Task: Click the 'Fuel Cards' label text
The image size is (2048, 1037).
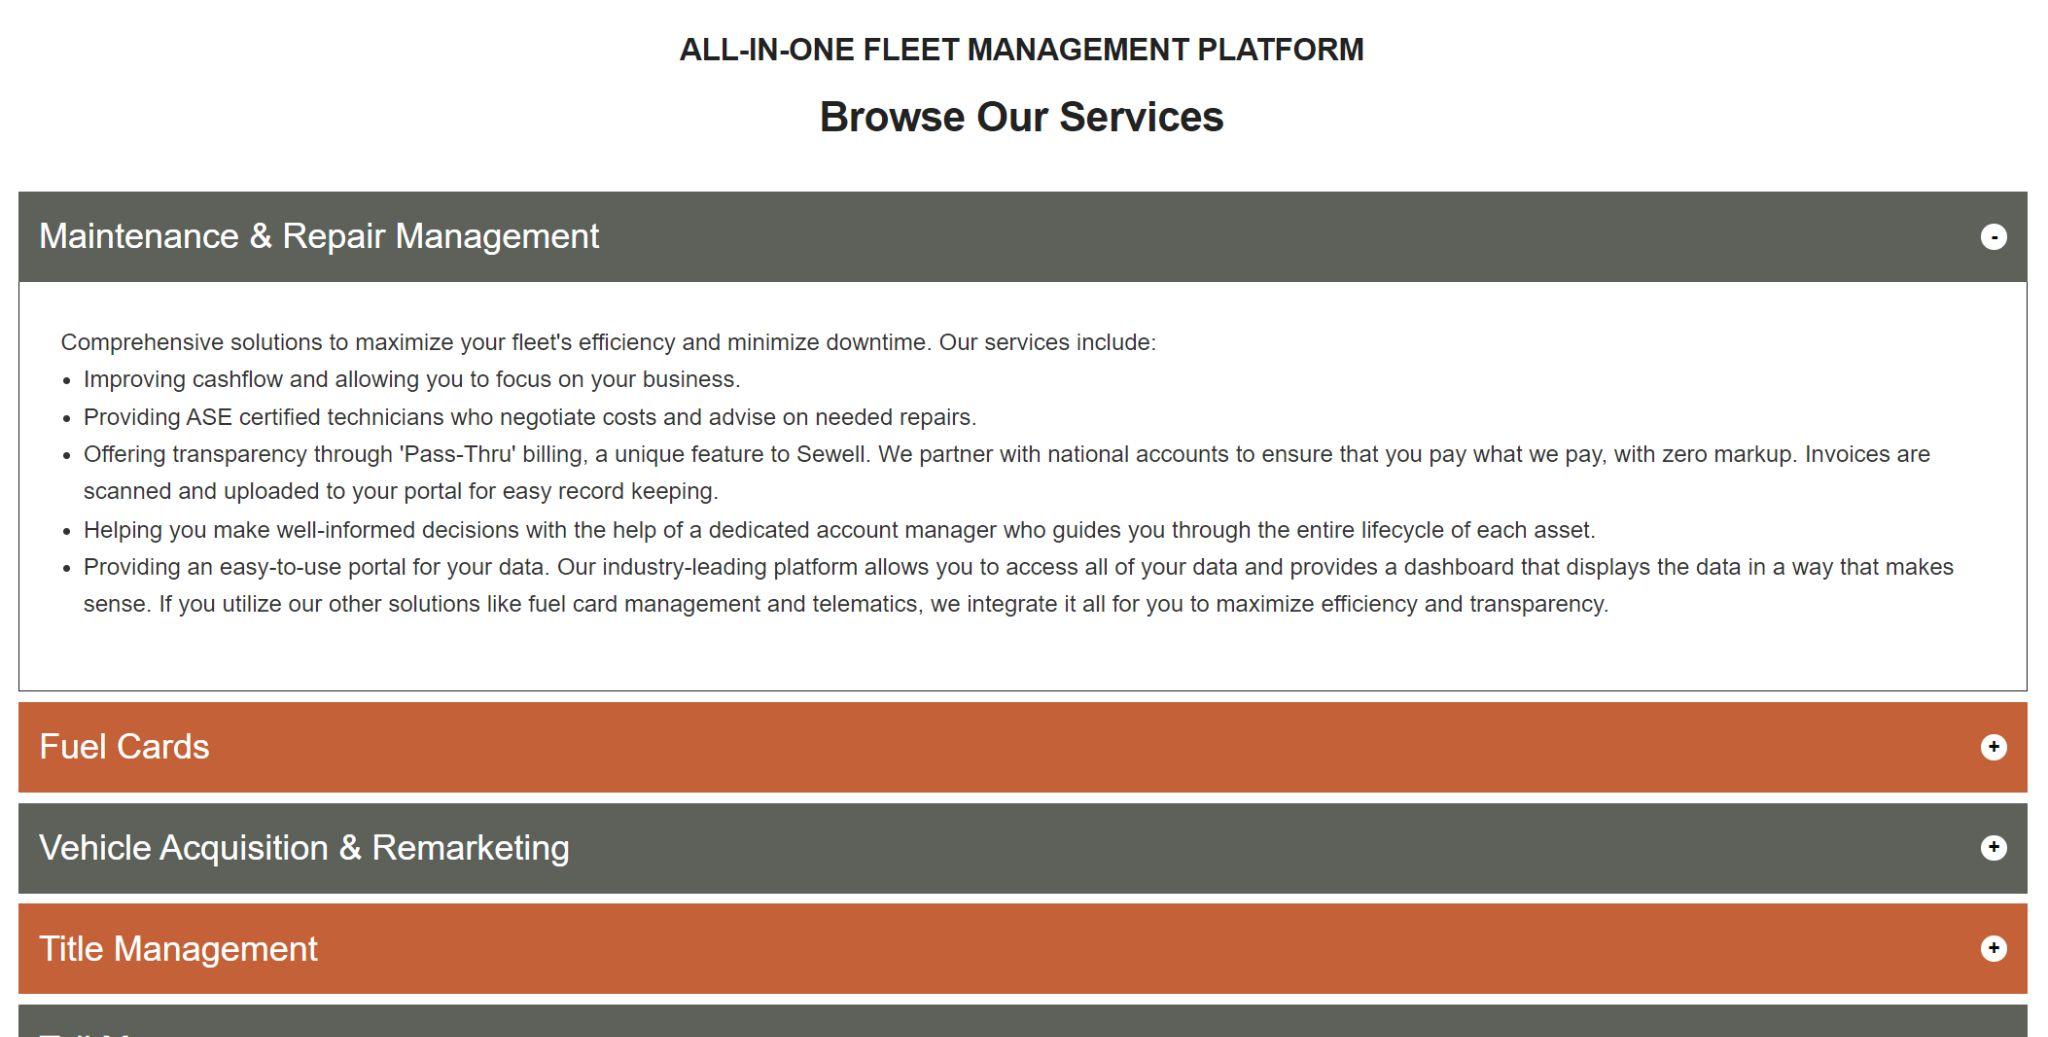Action: [x=124, y=747]
